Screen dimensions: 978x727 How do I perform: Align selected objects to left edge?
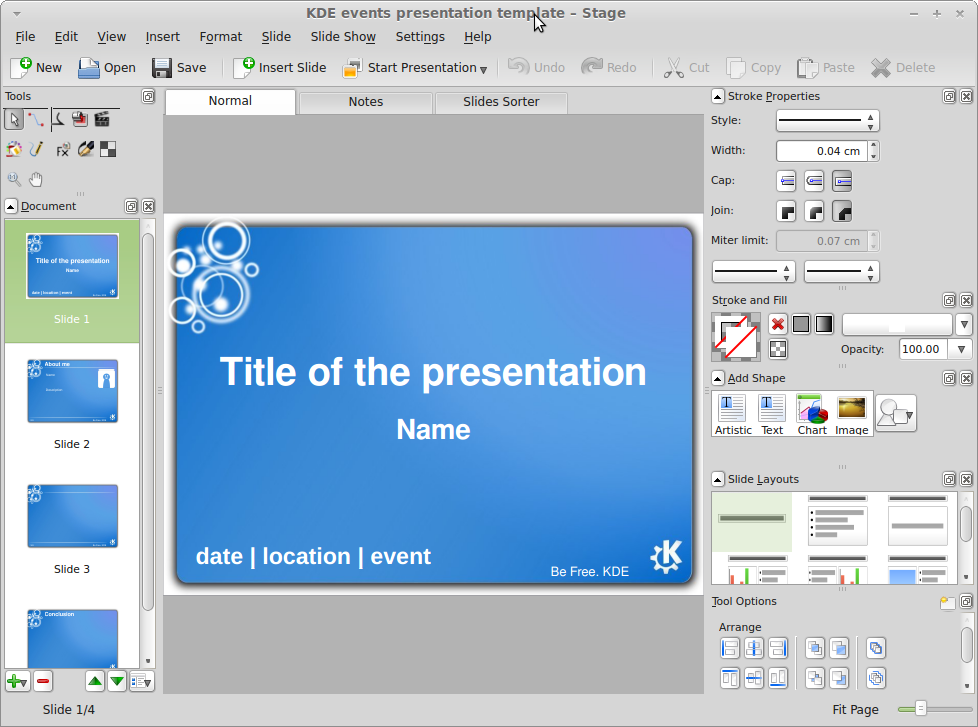click(x=730, y=648)
